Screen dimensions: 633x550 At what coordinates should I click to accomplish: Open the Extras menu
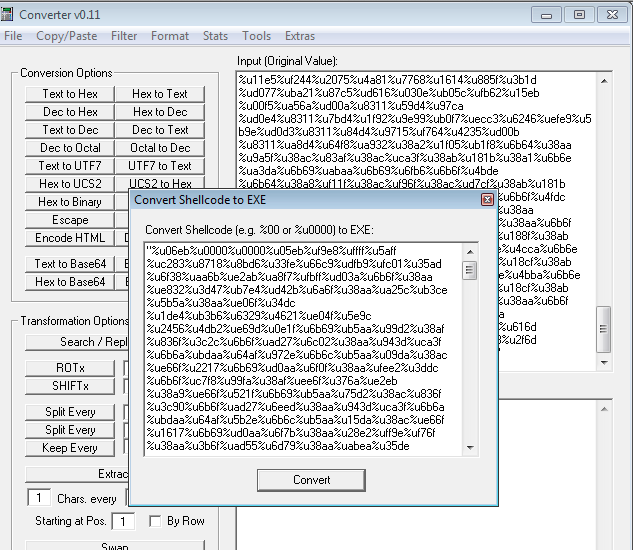tap(300, 36)
